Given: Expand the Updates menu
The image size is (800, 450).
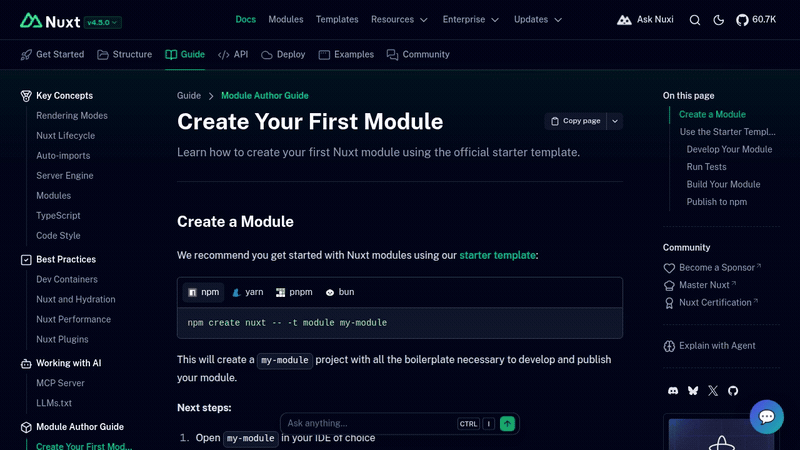Looking at the screenshot, I should click(x=538, y=20).
